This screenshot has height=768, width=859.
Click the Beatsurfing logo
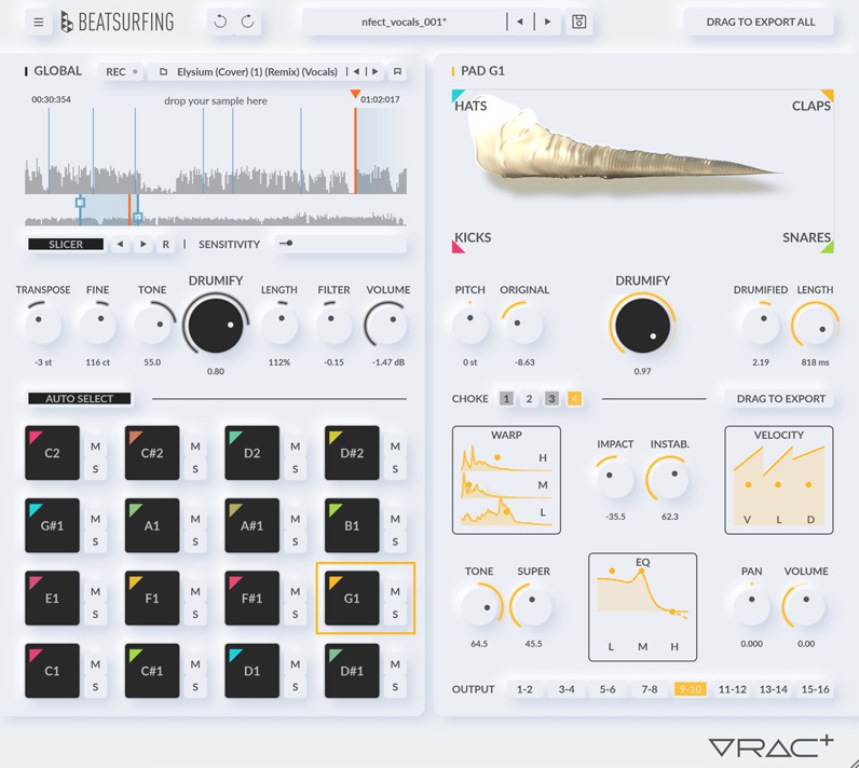pyautogui.click(x=117, y=22)
